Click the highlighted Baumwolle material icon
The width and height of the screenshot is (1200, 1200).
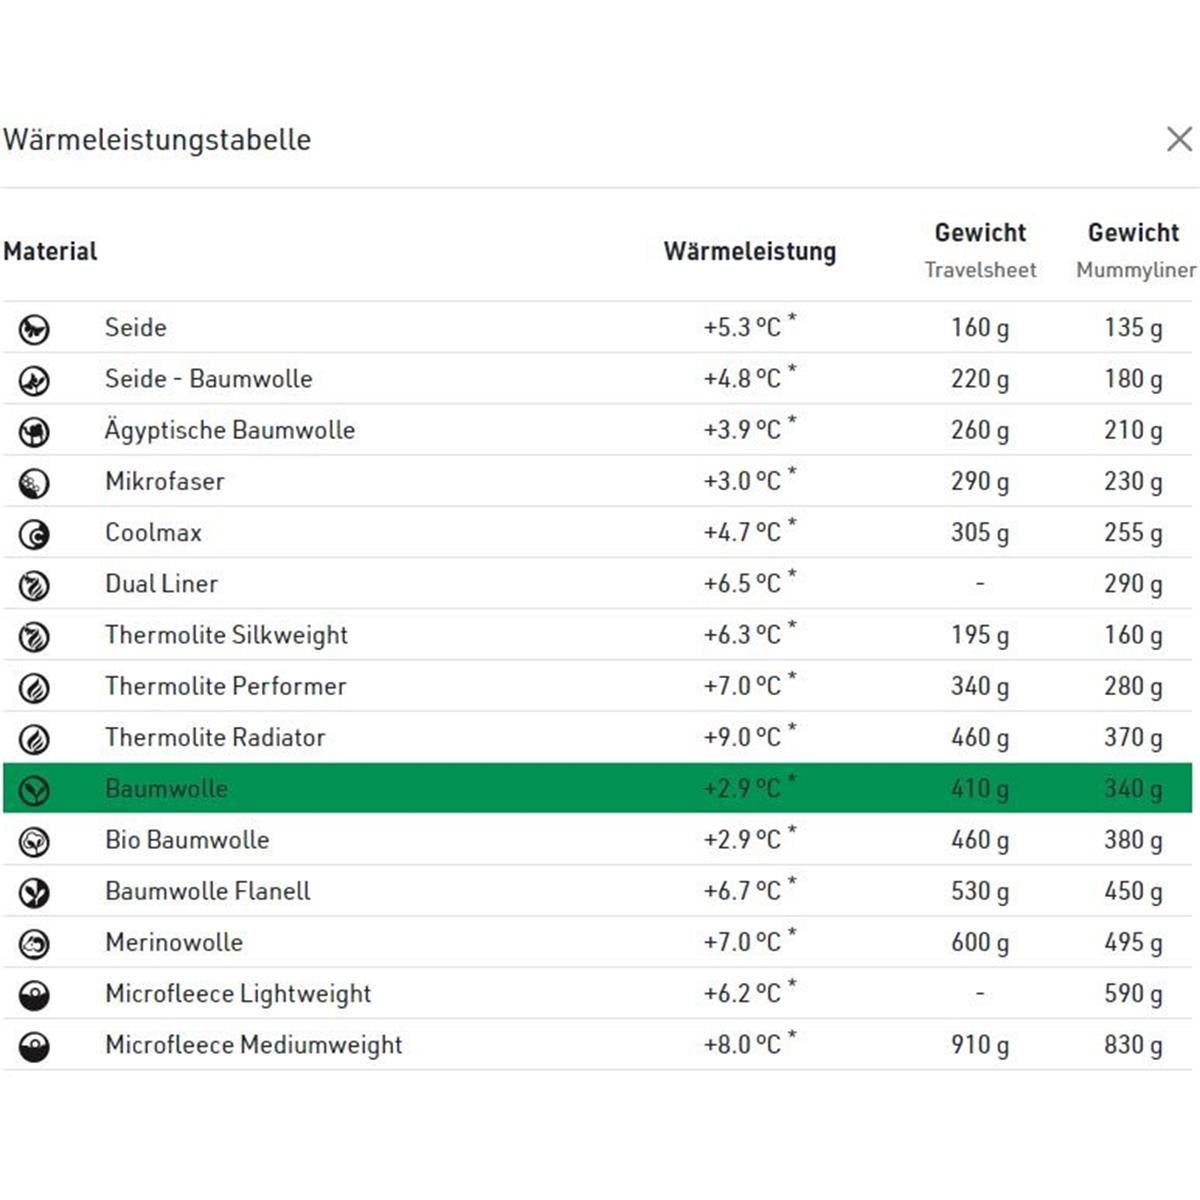tap(35, 790)
